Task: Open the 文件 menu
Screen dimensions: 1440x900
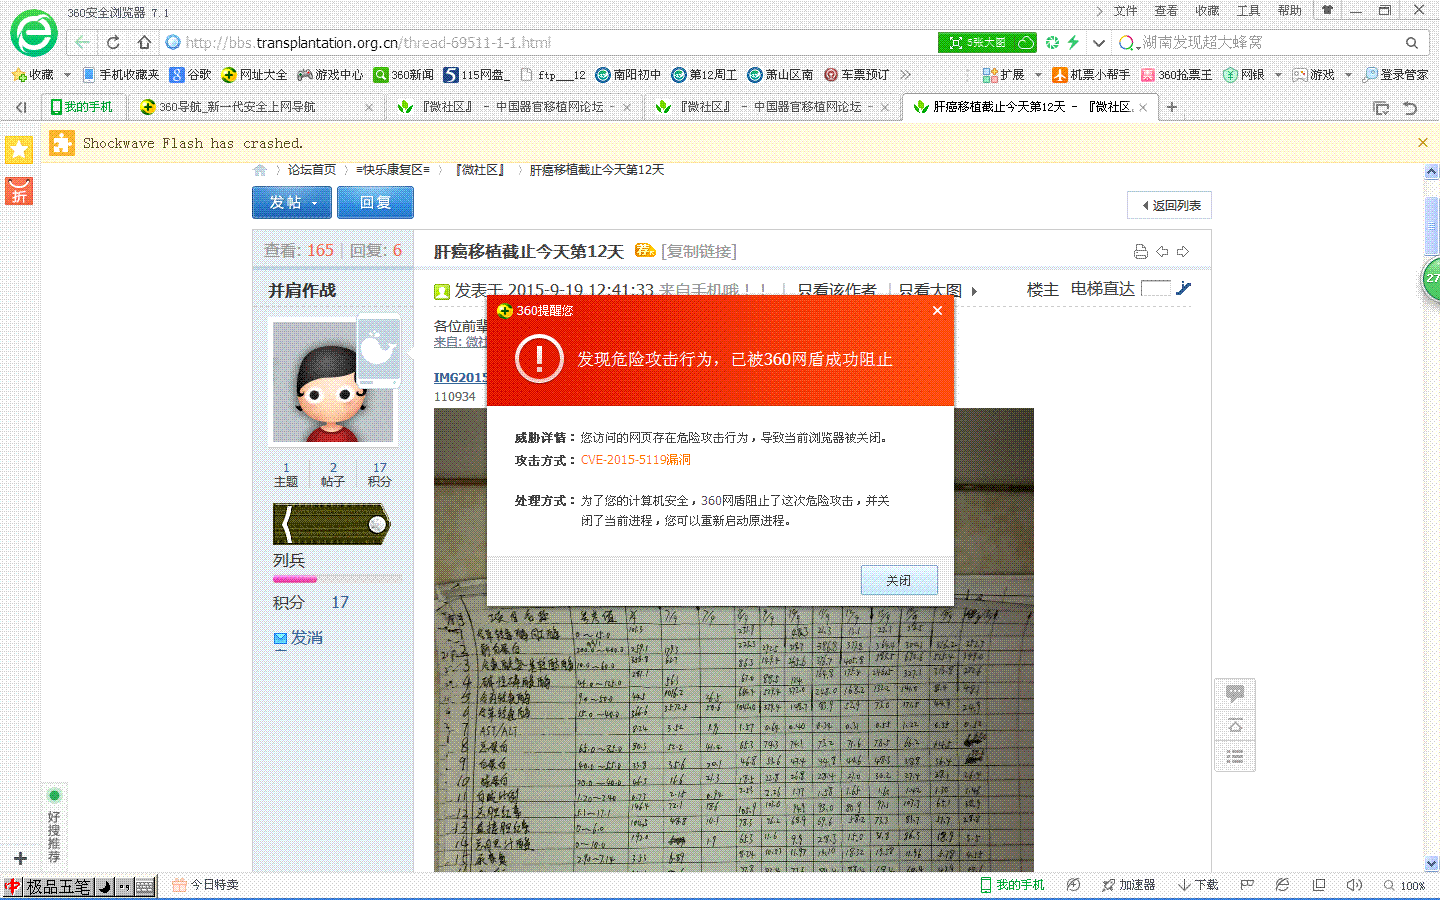Action: (1126, 11)
